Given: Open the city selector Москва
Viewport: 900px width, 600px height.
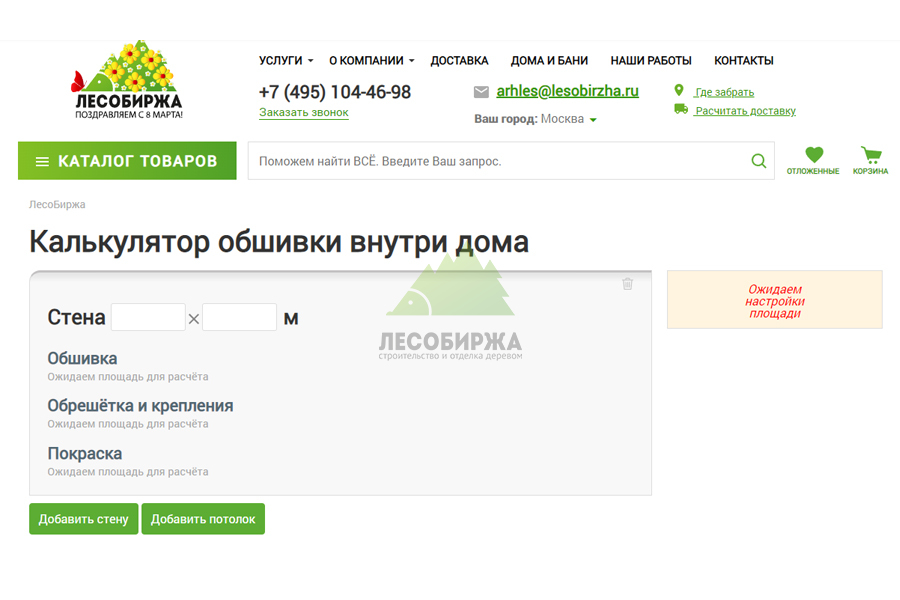Looking at the screenshot, I should pos(568,119).
